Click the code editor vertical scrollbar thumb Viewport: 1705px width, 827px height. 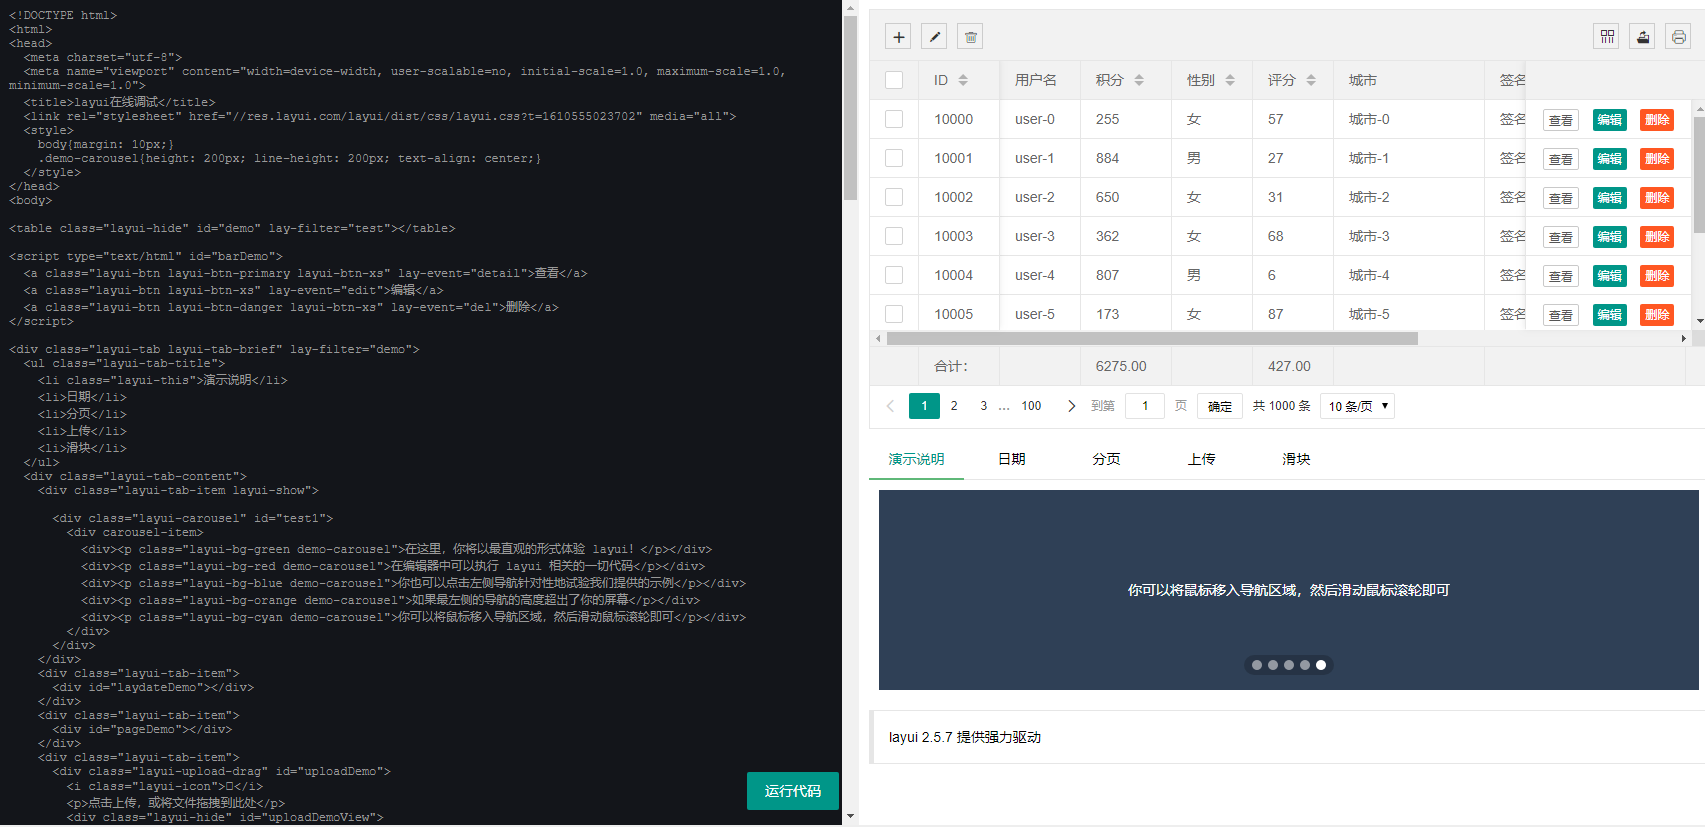click(x=851, y=108)
